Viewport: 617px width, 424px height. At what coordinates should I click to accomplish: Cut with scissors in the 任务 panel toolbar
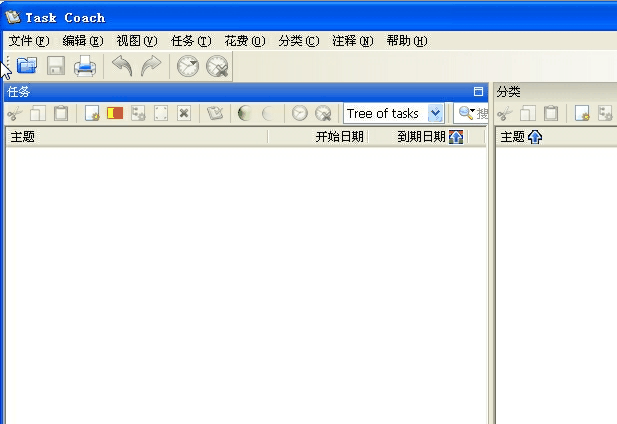[15, 114]
